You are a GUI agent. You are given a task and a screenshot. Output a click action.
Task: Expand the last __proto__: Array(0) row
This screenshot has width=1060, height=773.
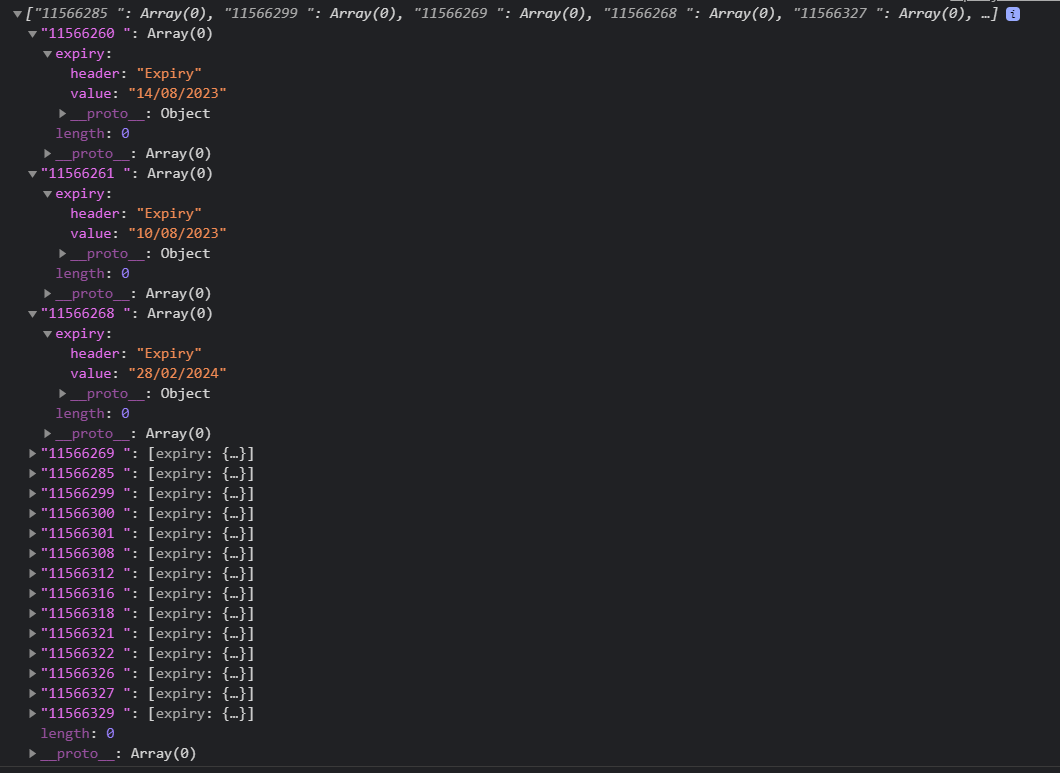32,753
